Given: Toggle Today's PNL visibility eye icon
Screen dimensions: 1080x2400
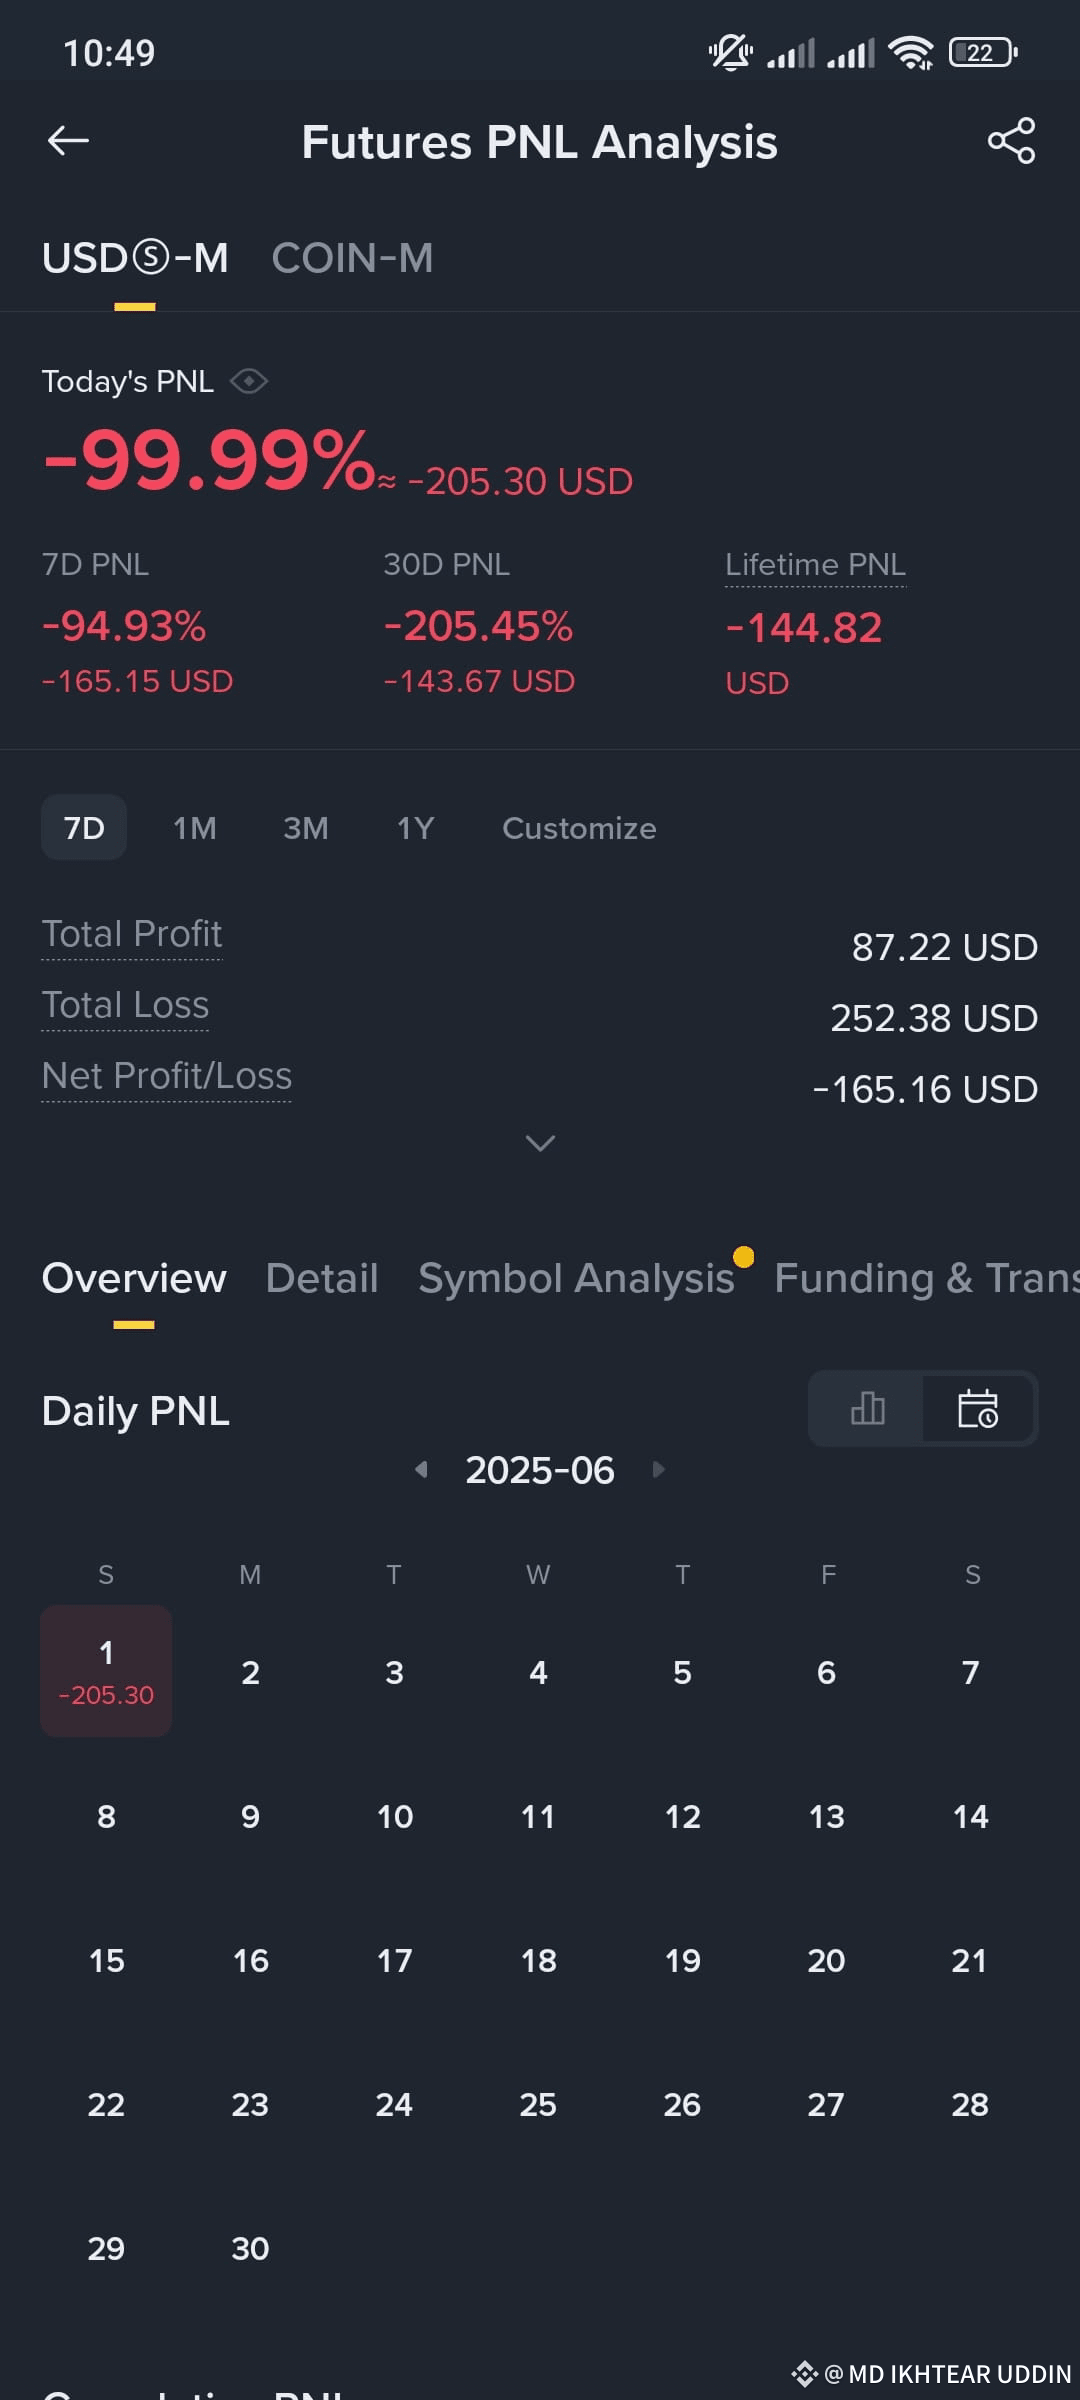Looking at the screenshot, I should click(248, 381).
